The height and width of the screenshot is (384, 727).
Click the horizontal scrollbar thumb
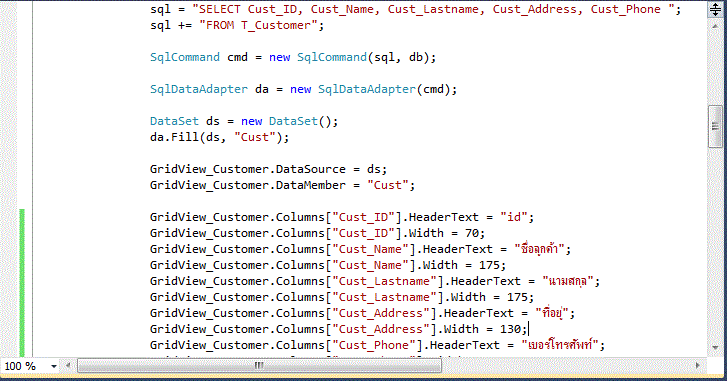click(259, 366)
